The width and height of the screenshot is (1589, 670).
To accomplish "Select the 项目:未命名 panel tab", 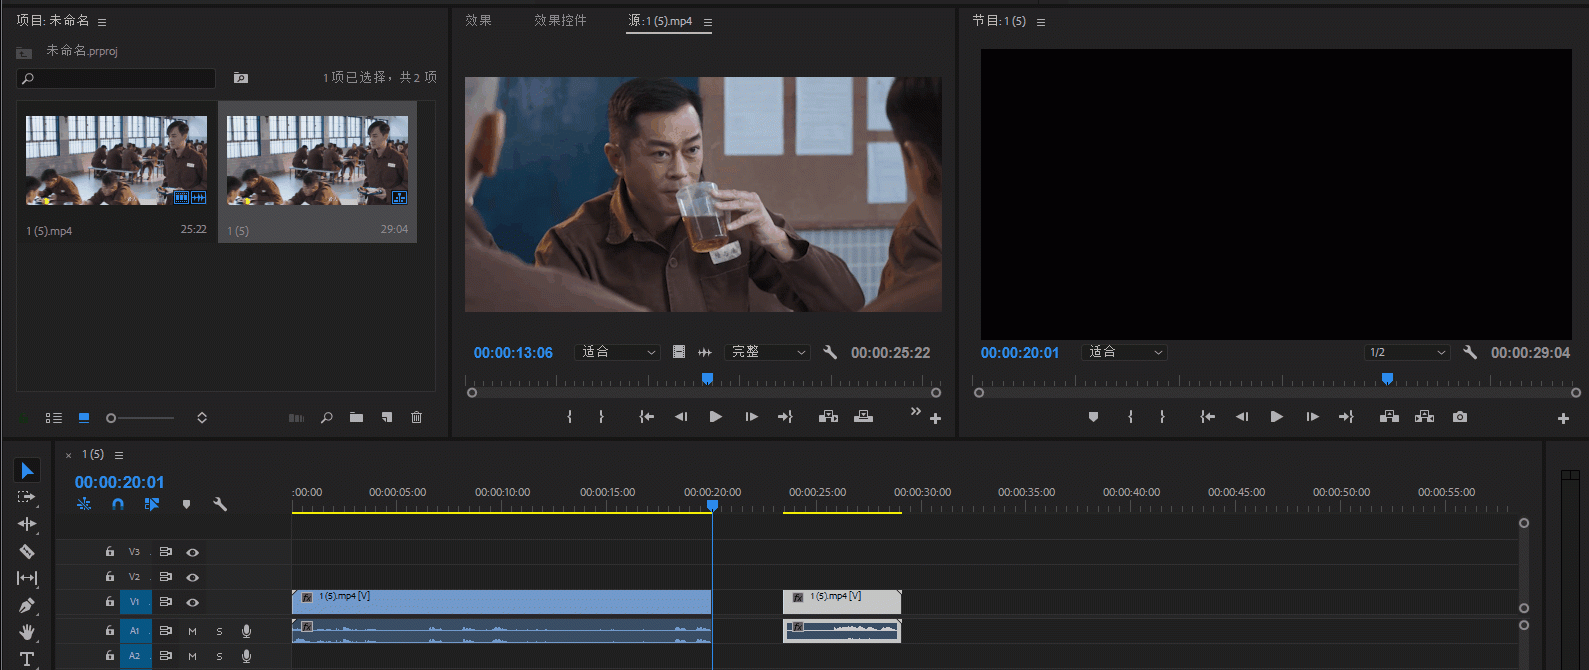I will point(52,20).
